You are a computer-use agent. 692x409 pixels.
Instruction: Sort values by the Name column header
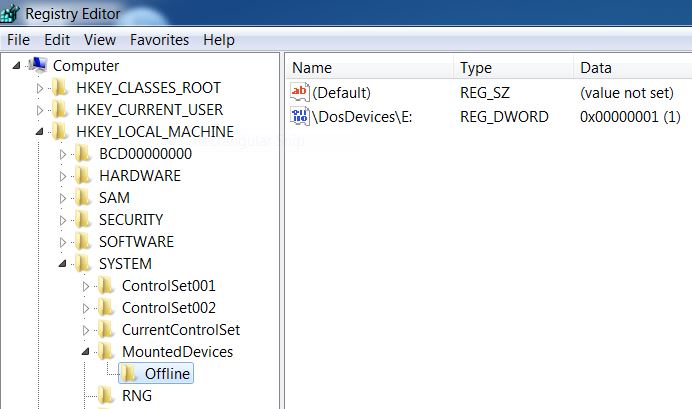coord(370,68)
